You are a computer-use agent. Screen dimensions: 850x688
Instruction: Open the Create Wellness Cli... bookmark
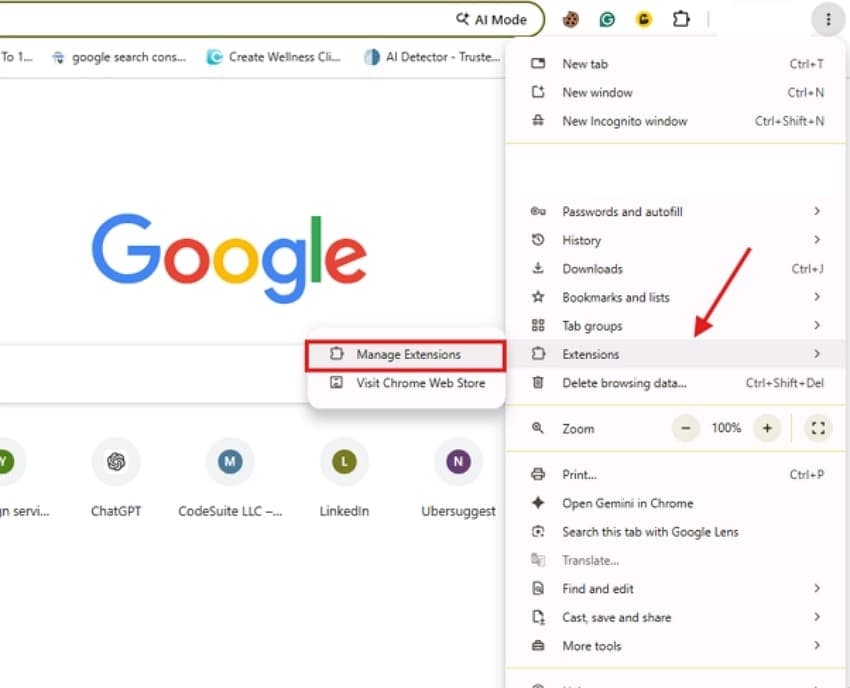274,57
